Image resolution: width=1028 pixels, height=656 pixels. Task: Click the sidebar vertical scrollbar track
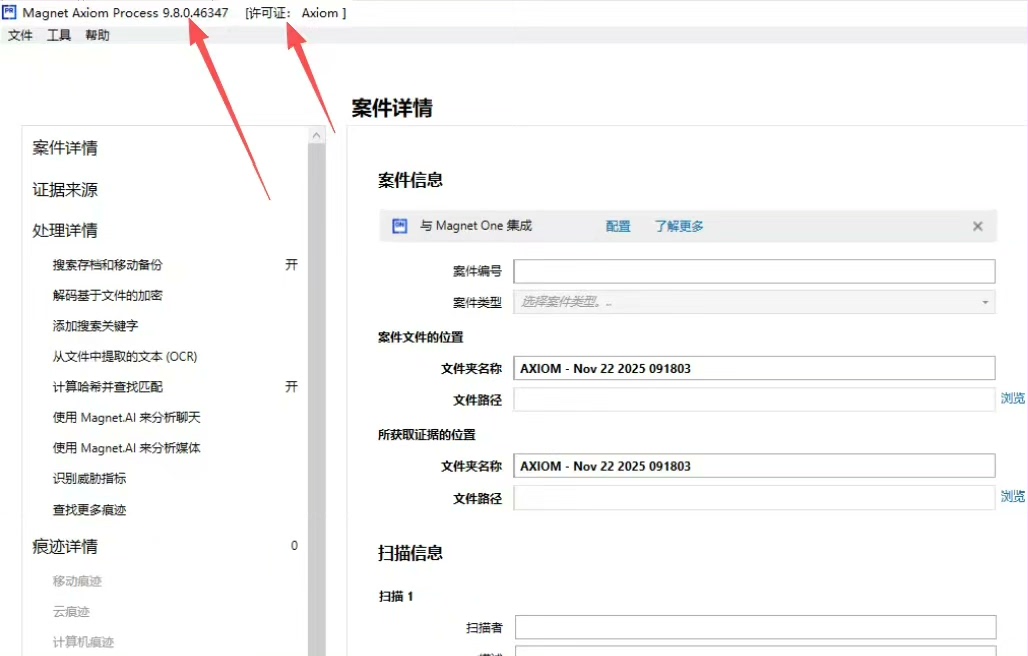point(317,400)
